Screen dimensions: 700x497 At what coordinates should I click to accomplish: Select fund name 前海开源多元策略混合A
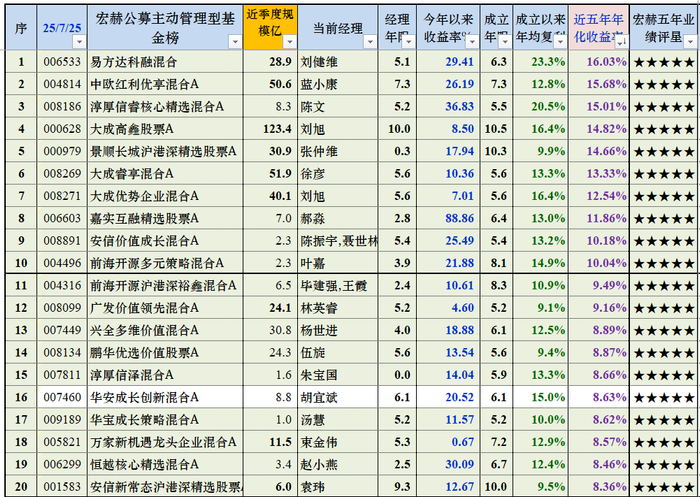(x=157, y=263)
